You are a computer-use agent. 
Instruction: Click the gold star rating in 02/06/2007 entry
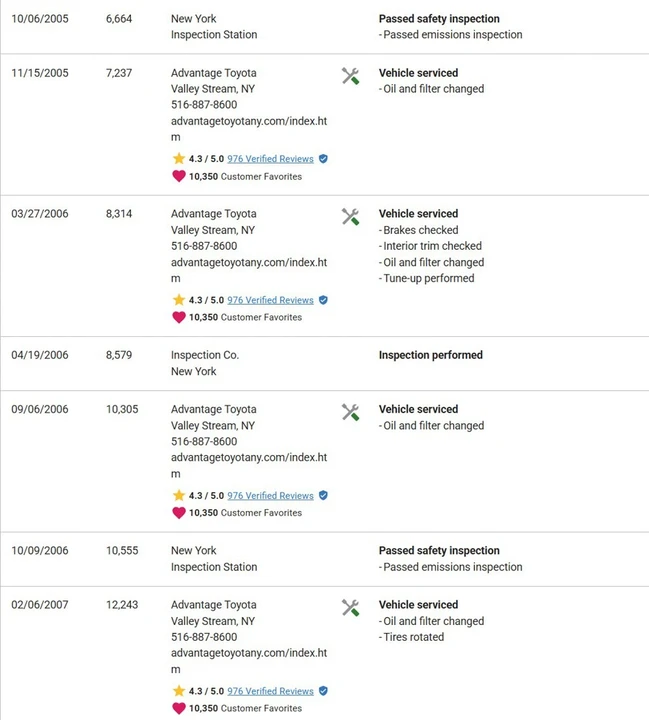[179, 691]
